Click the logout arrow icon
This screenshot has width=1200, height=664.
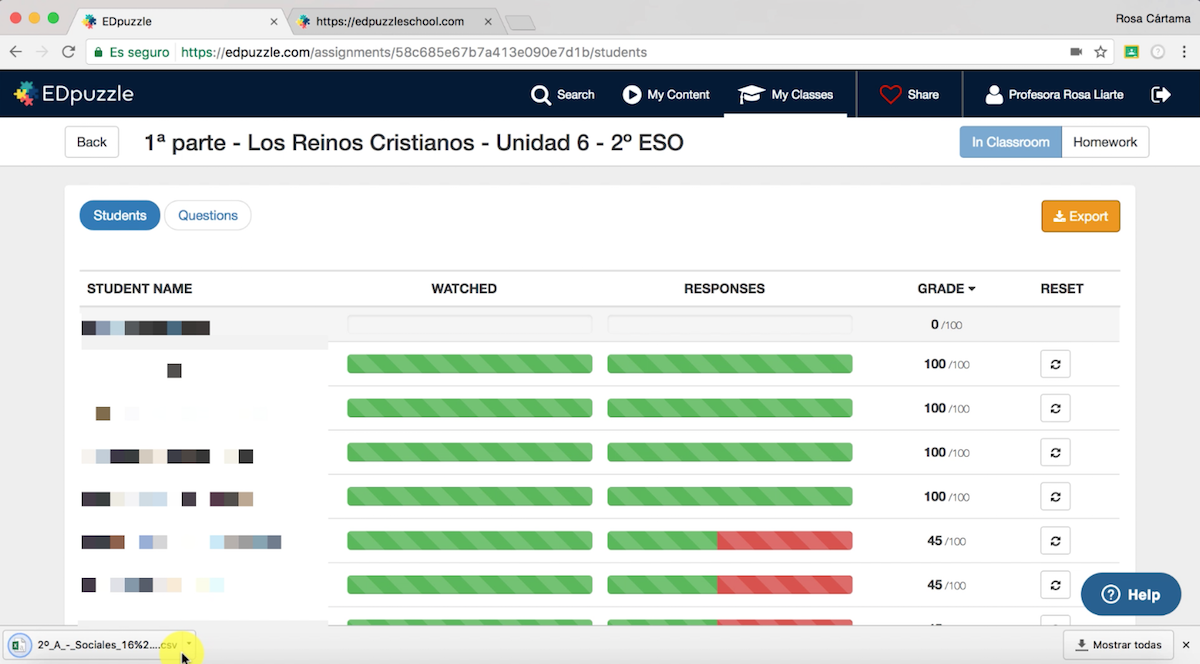tap(1161, 94)
